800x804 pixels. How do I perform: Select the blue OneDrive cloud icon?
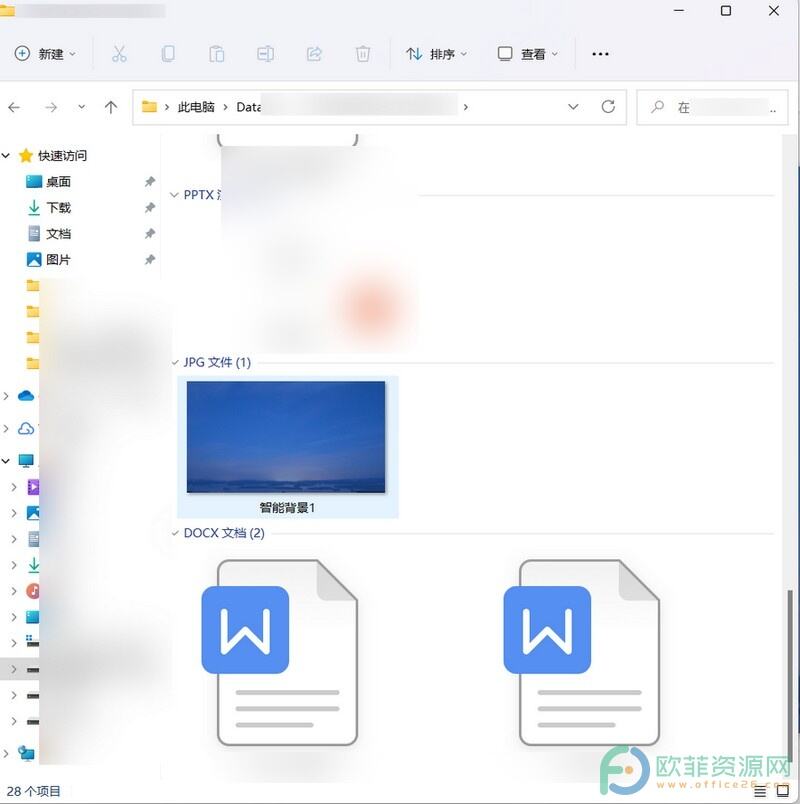pyautogui.click(x=26, y=396)
